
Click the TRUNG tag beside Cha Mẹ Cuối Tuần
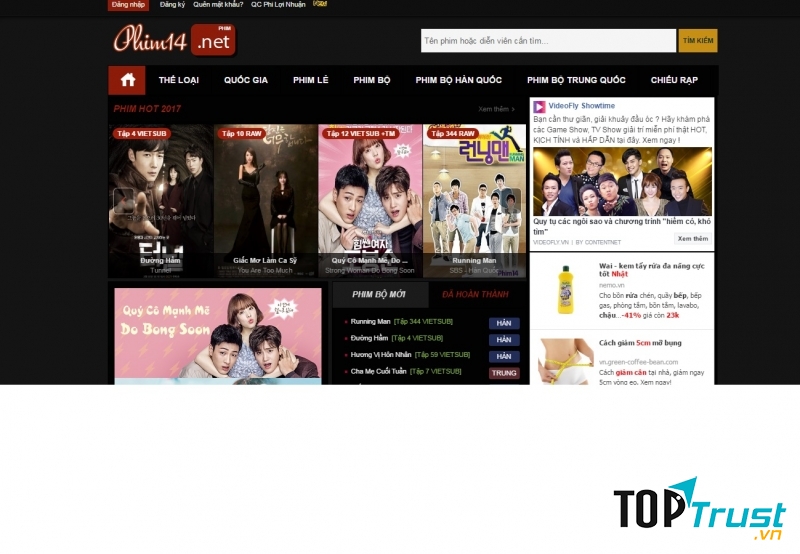pyautogui.click(x=504, y=373)
